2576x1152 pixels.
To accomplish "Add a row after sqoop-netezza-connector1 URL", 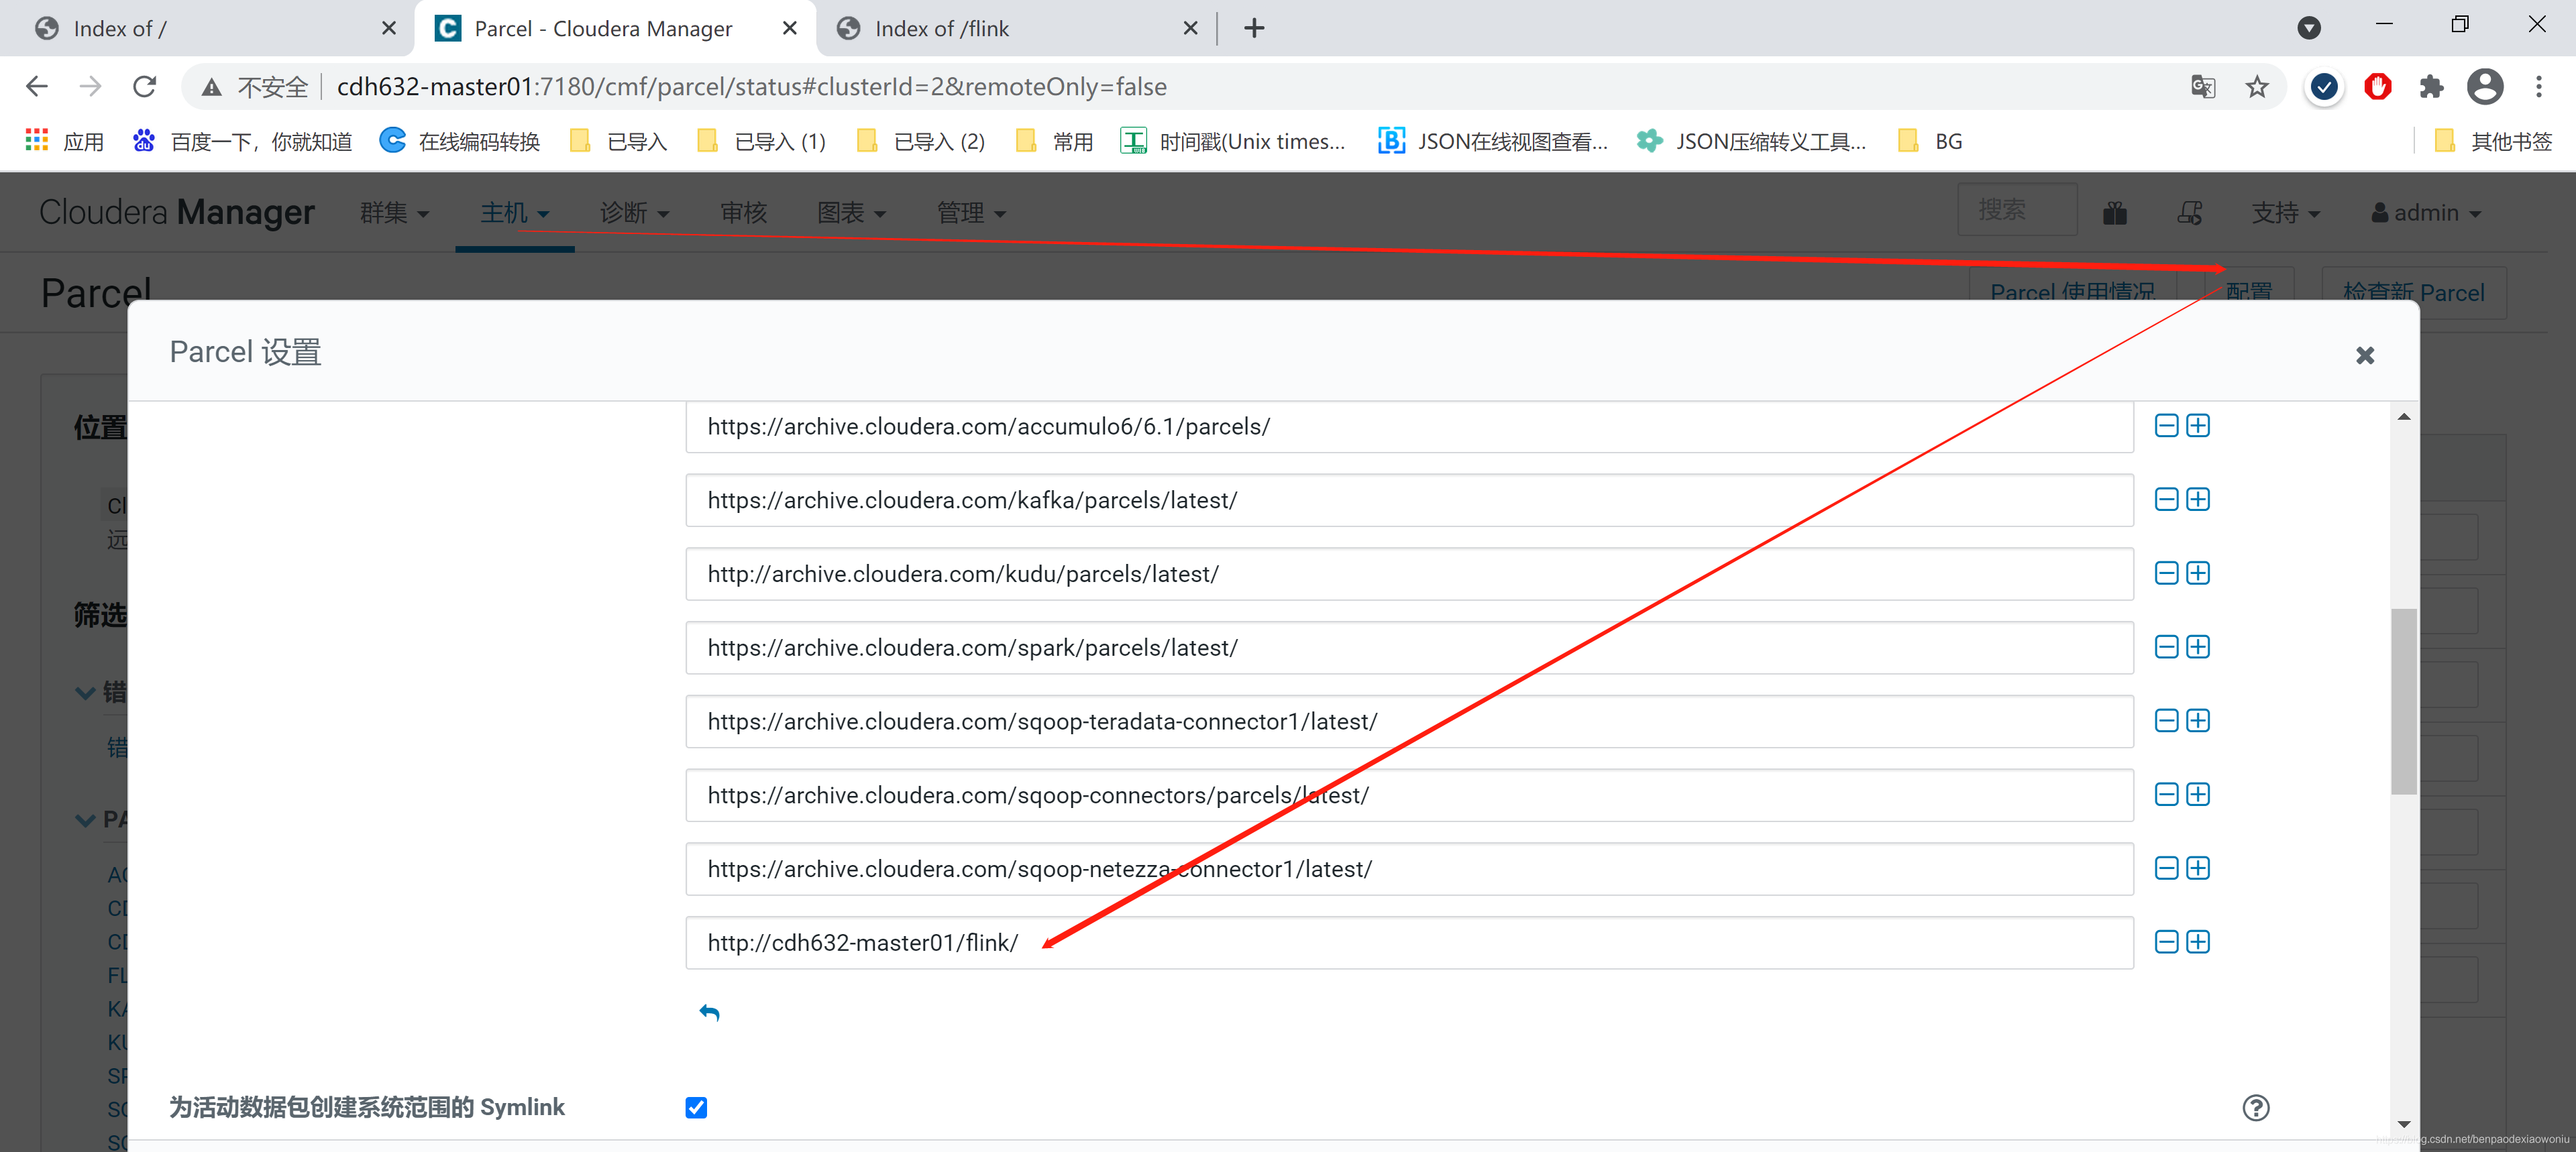I will point(2198,868).
